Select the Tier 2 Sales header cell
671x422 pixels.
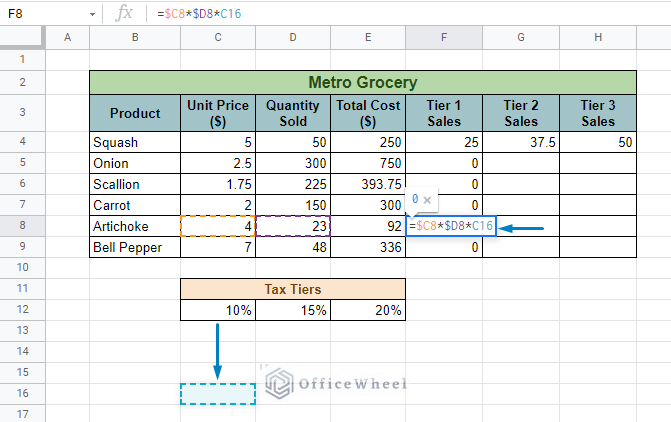521,113
